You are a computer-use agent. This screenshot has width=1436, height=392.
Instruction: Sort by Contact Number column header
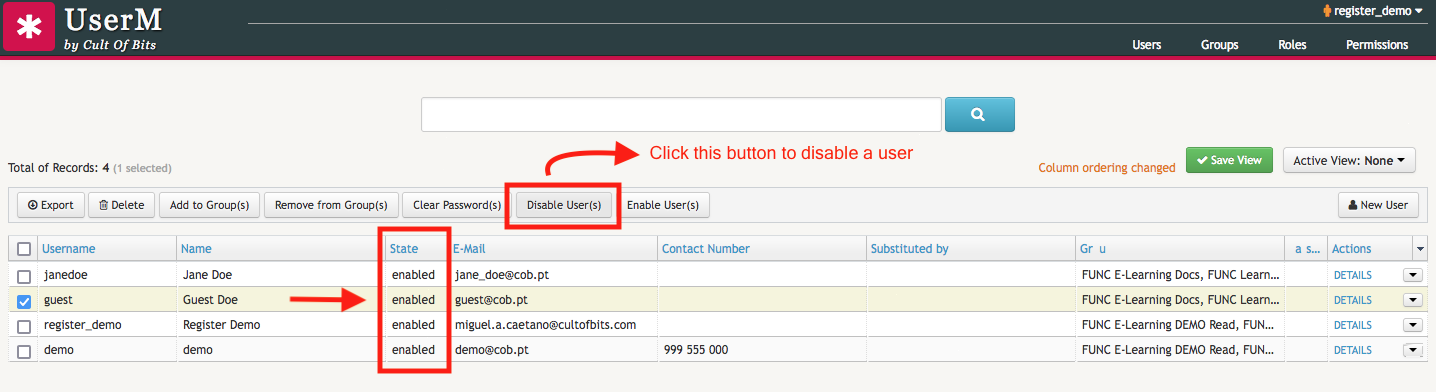(x=706, y=249)
